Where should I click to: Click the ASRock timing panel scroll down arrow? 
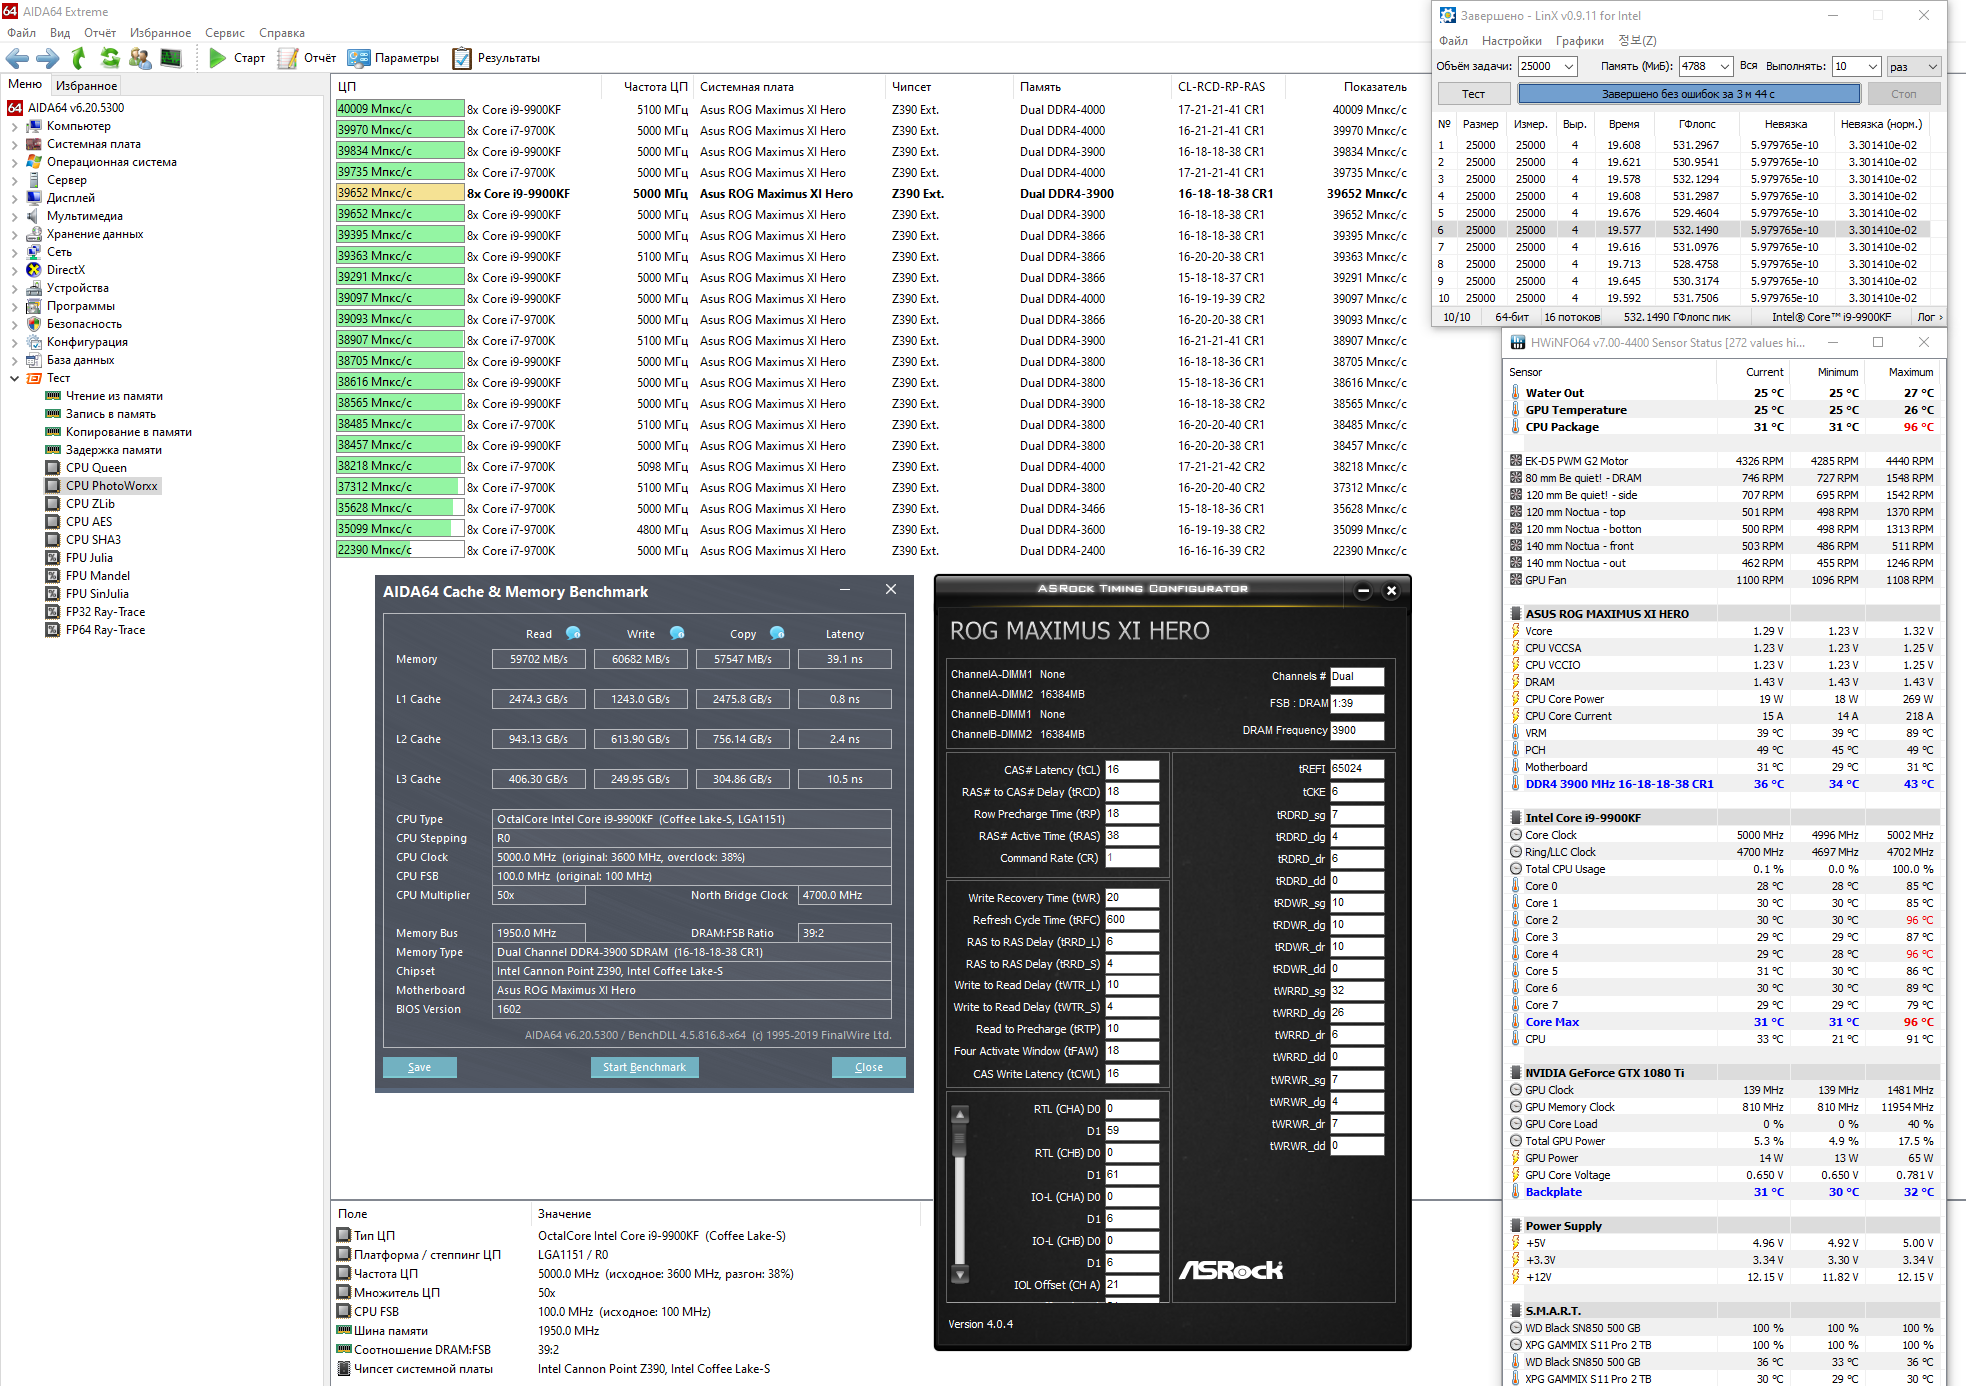[x=960, y=1274]
